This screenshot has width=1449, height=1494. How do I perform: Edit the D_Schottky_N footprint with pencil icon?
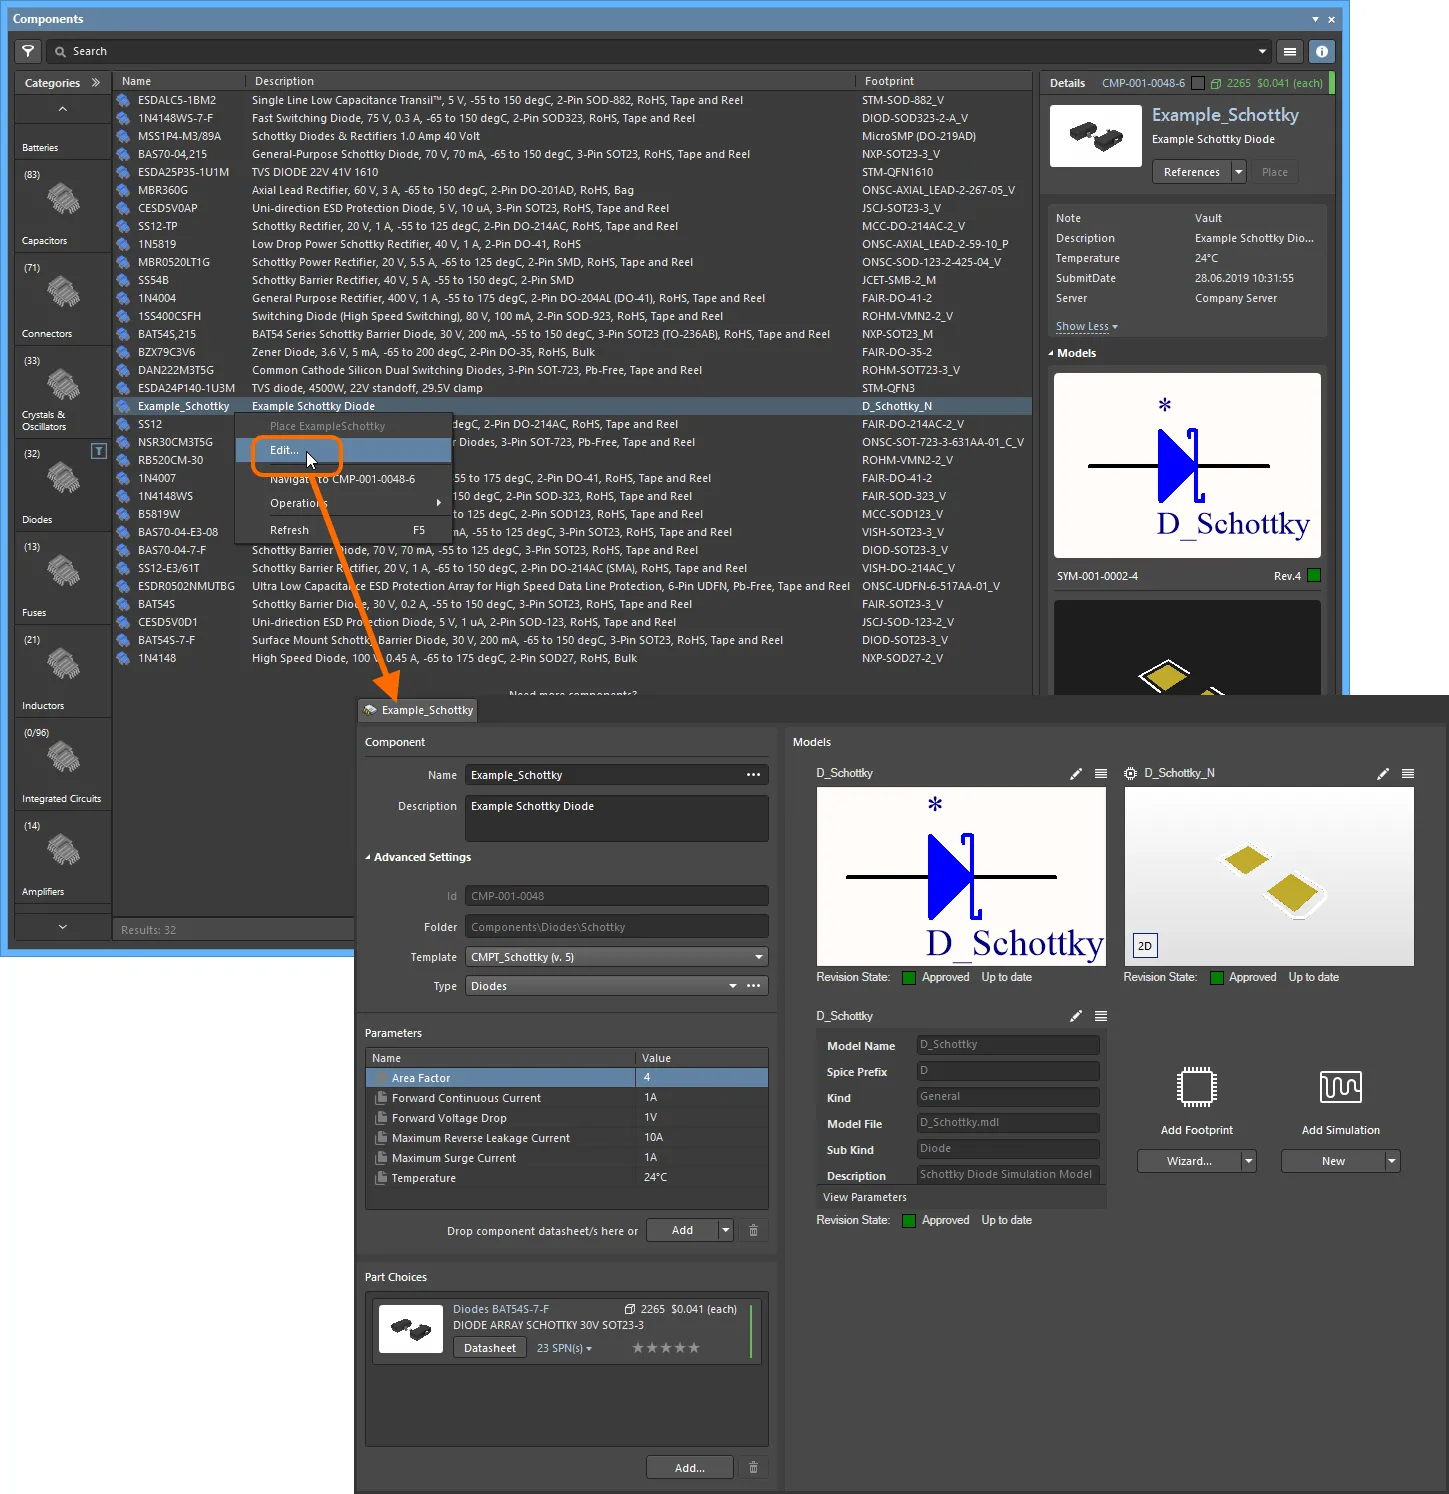pos(1383,774)
